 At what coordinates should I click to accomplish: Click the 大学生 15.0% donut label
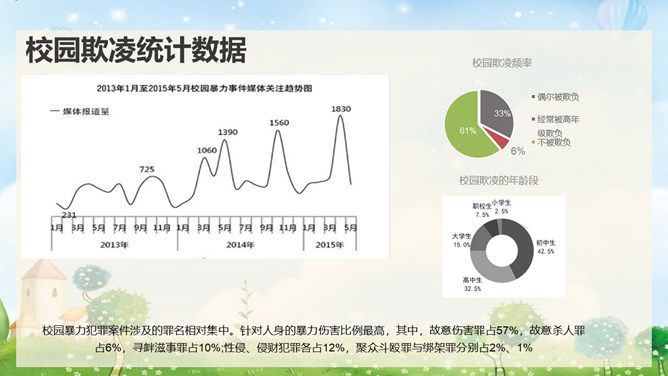[x=462, y=240]
